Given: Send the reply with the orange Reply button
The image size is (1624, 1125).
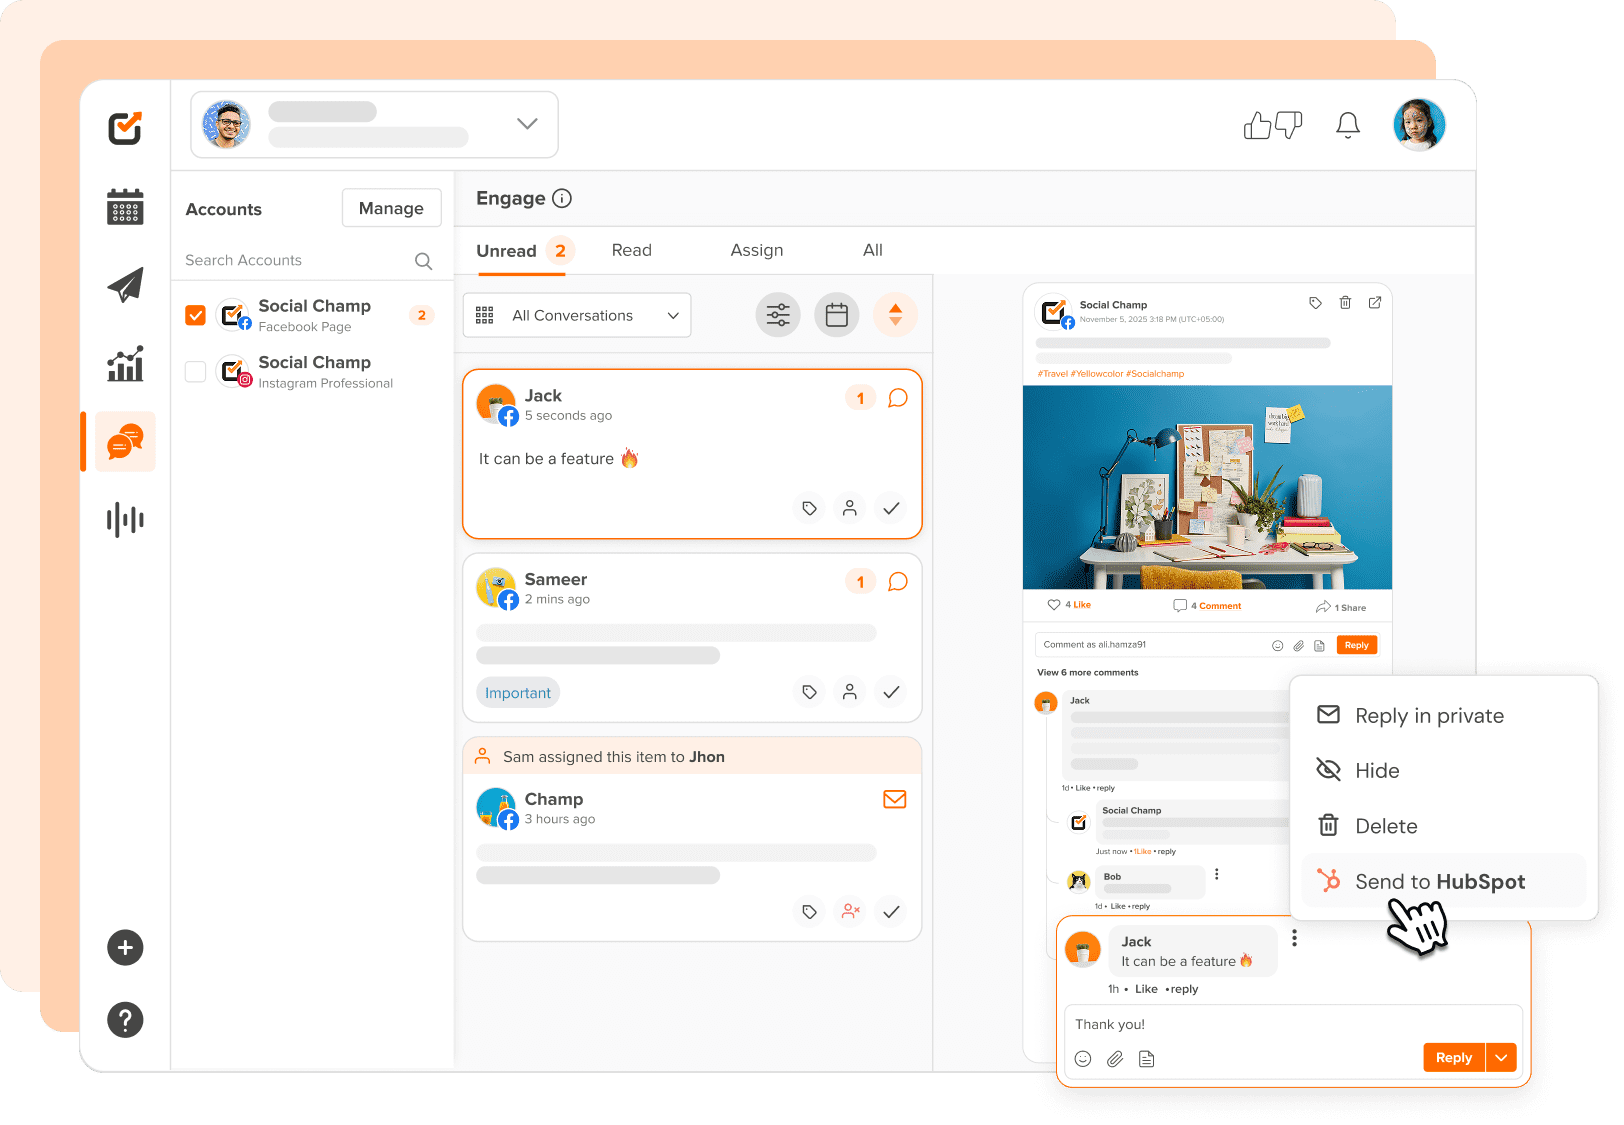Looking at the screenshot, I should pyautogui.click(x=1453, y=1057).
